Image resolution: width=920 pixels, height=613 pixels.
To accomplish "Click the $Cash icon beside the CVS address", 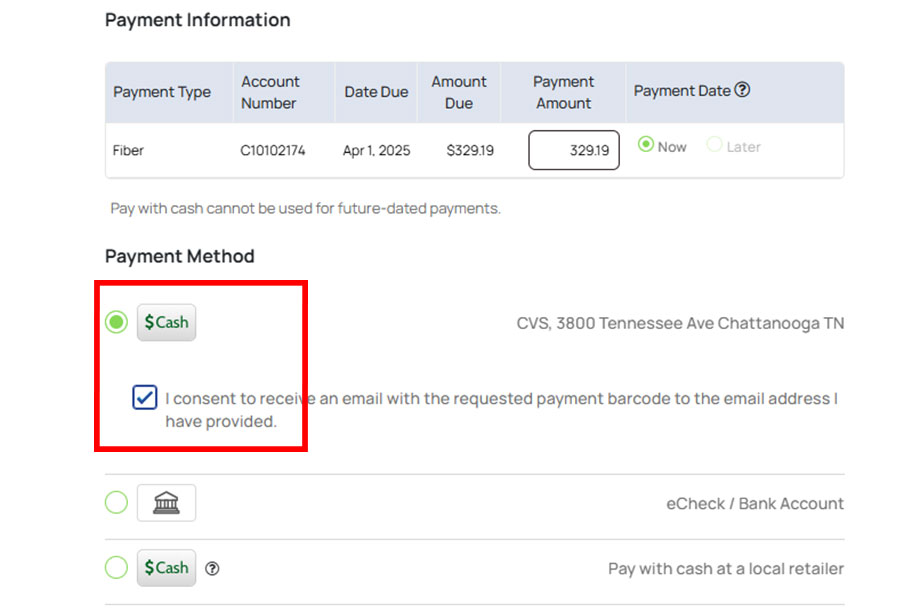I will (x=166, y=322).
